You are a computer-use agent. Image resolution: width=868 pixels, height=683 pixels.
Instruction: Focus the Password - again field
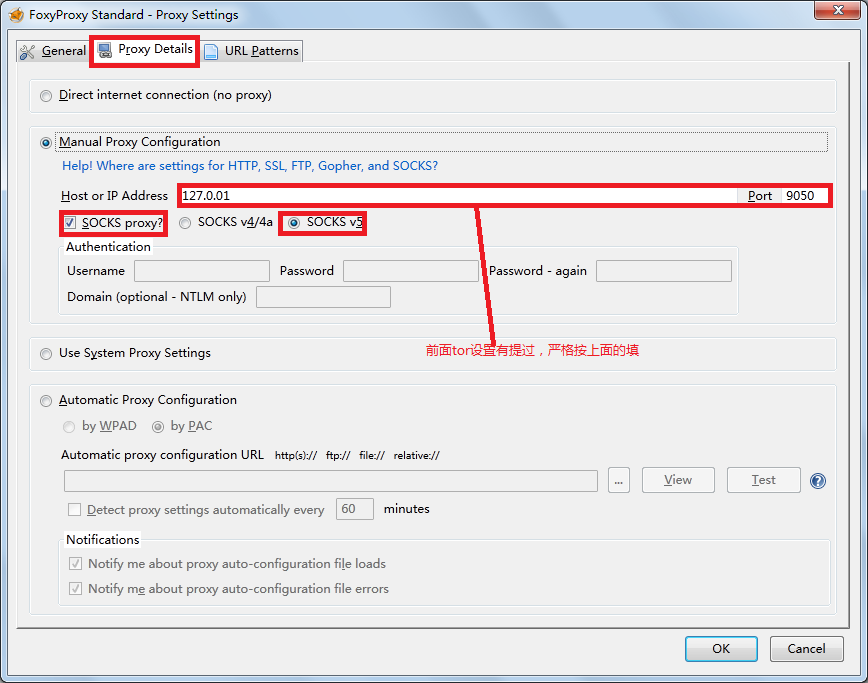664,271
